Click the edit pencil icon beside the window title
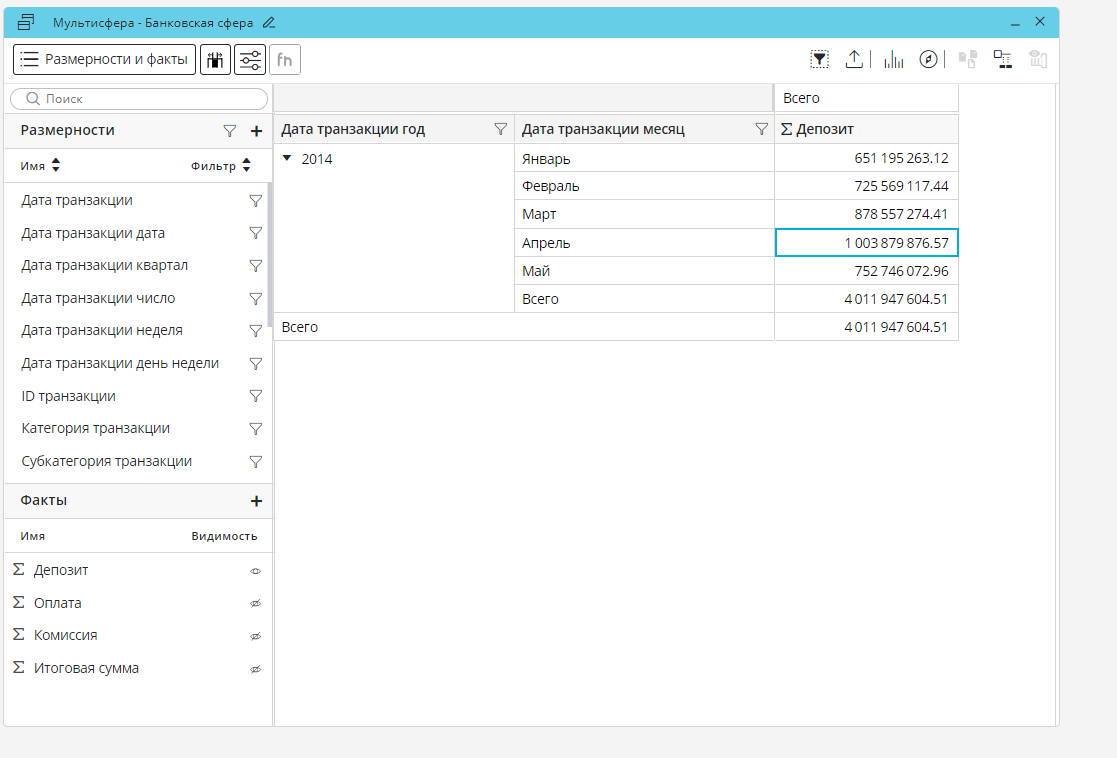Viewport: 1117px width, 758px height. pyautogui.click(x=268, y=22)
